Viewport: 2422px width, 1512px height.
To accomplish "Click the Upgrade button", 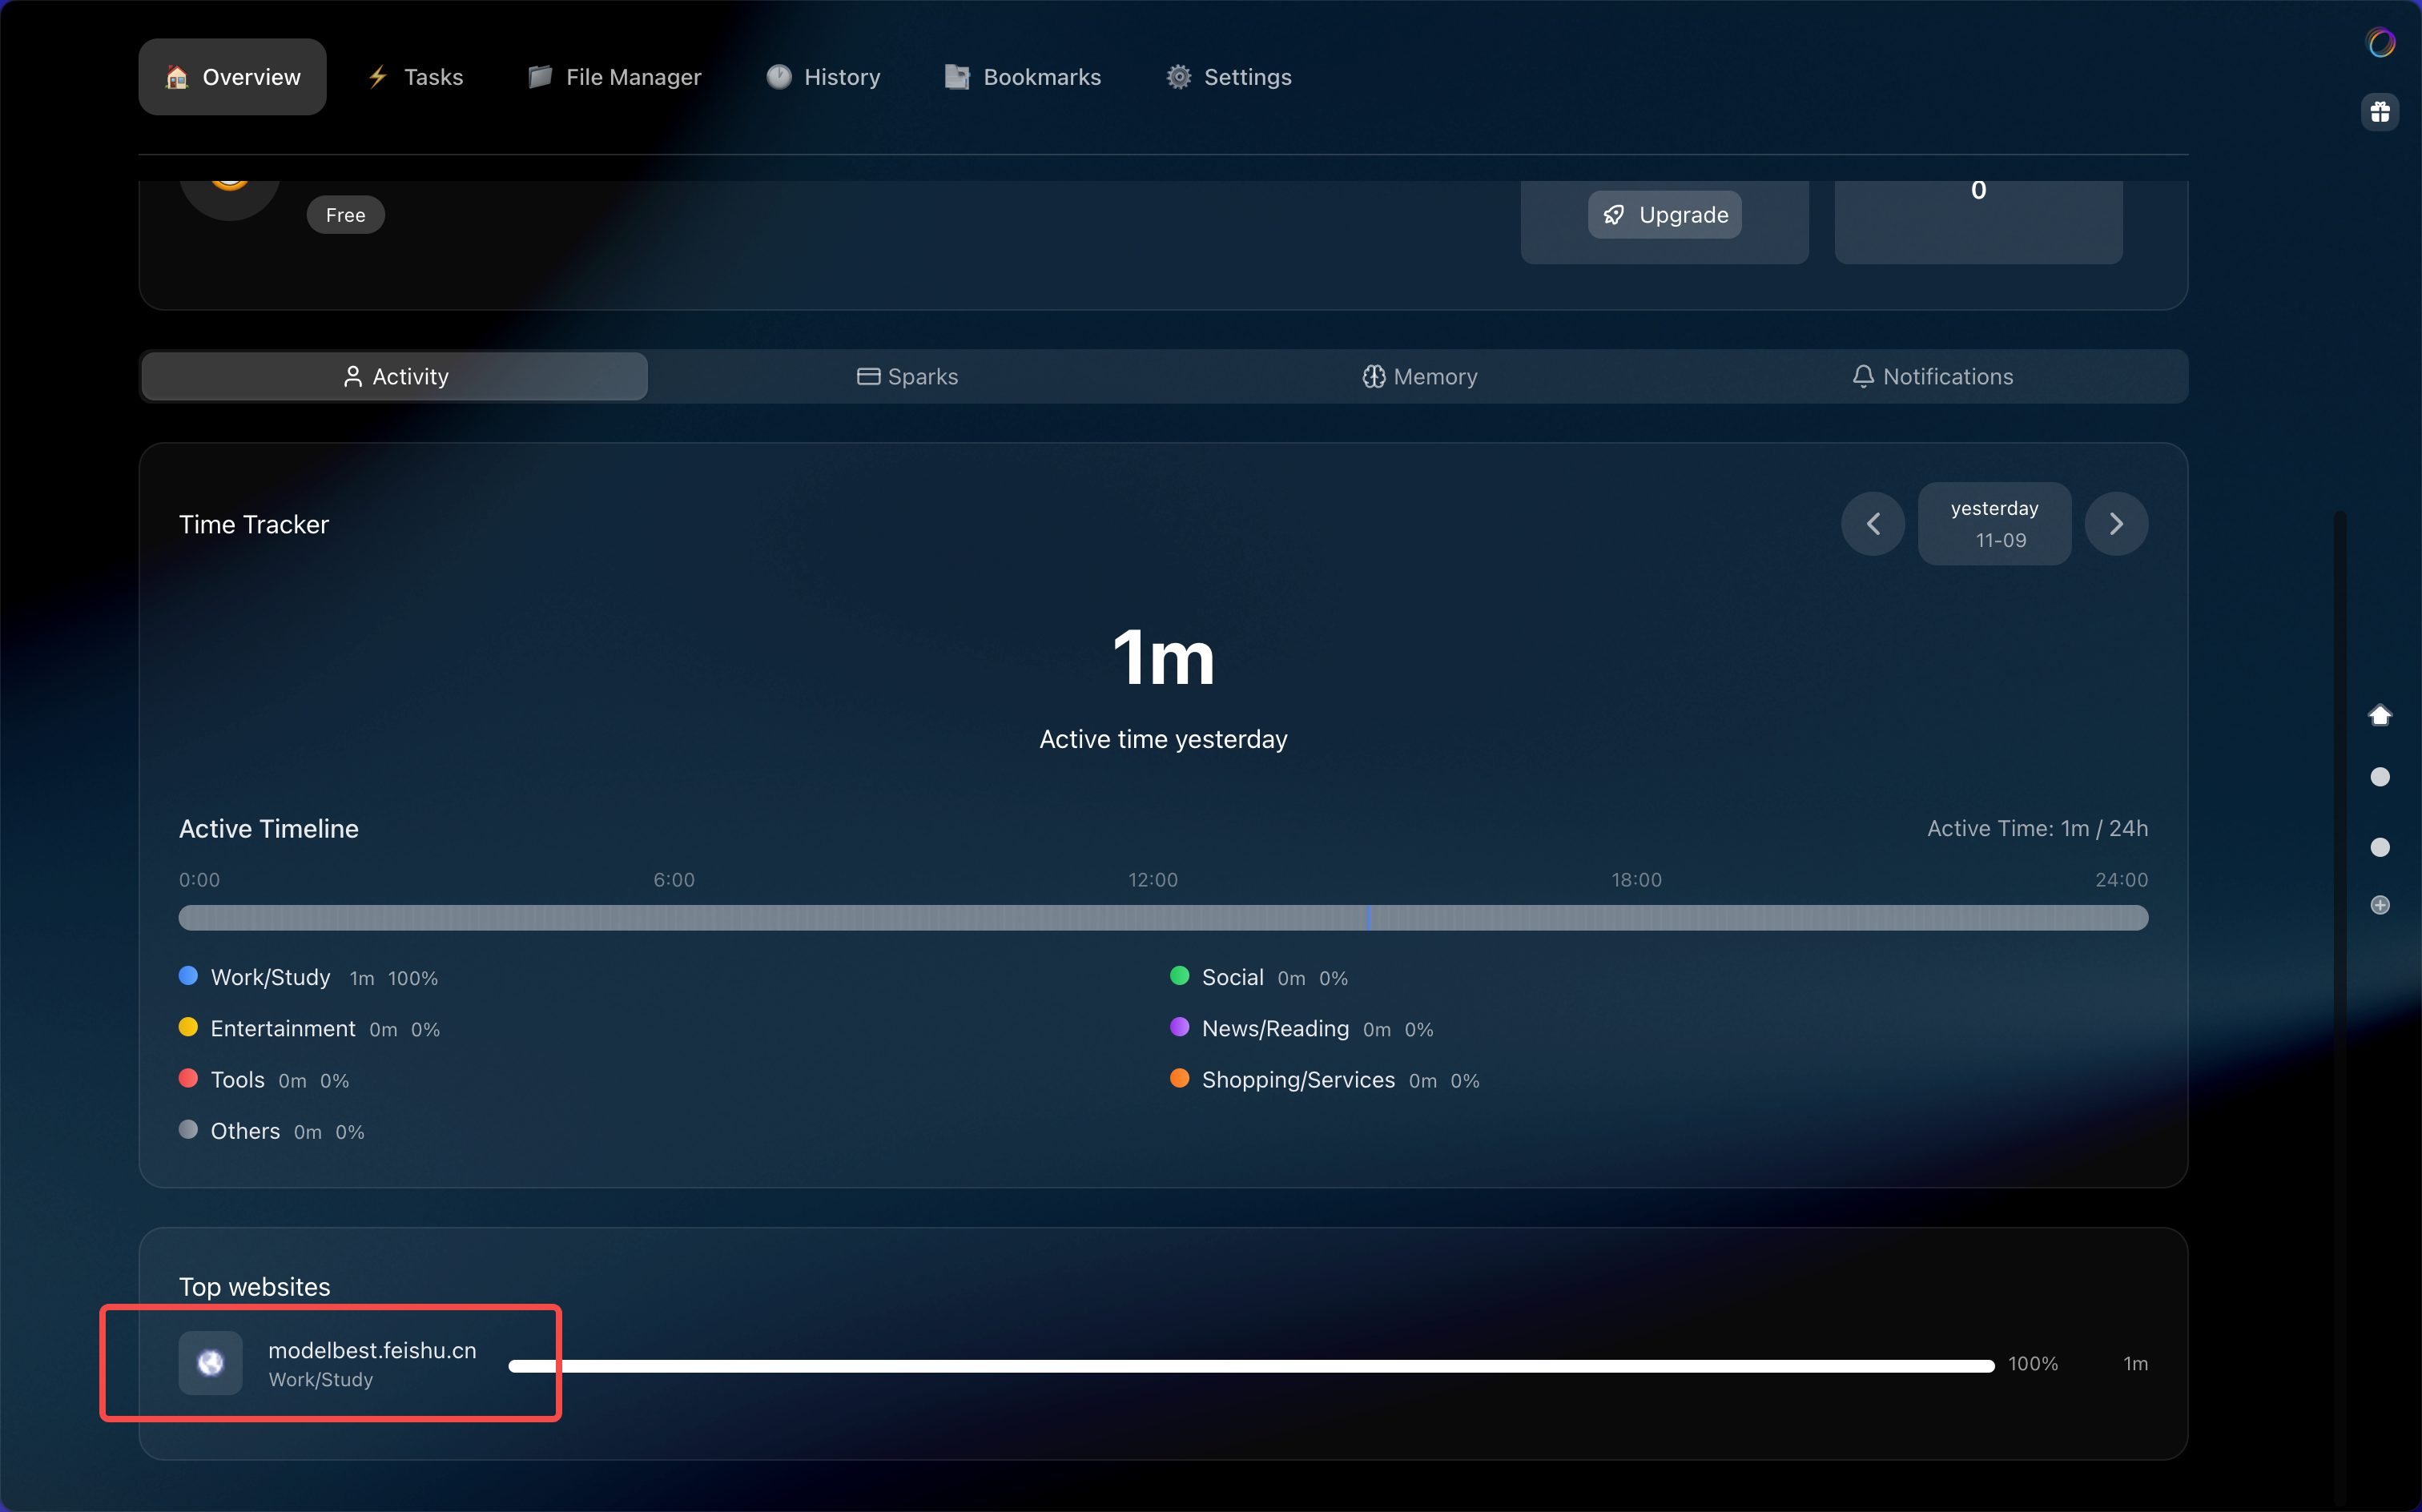I will pos(1664,215).
